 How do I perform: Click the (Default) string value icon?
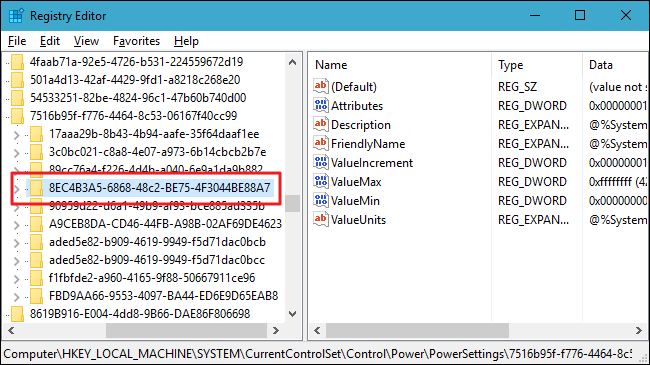[x=321, y=87]
